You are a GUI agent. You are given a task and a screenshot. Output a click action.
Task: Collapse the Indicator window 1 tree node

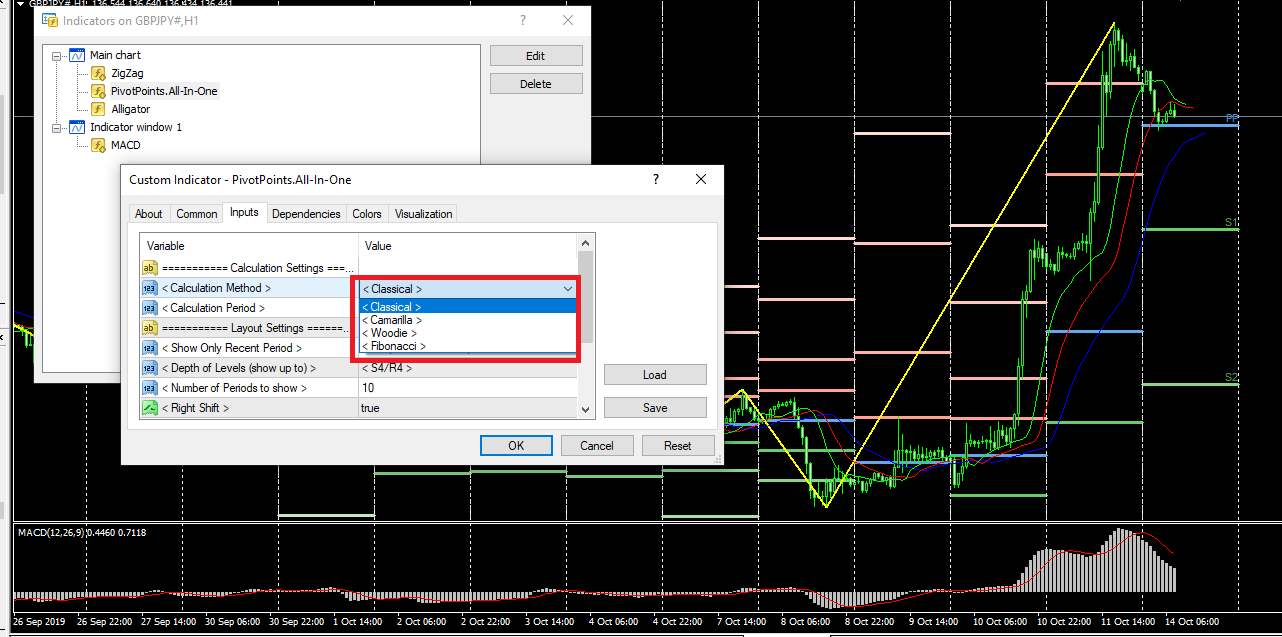(57, 128)
